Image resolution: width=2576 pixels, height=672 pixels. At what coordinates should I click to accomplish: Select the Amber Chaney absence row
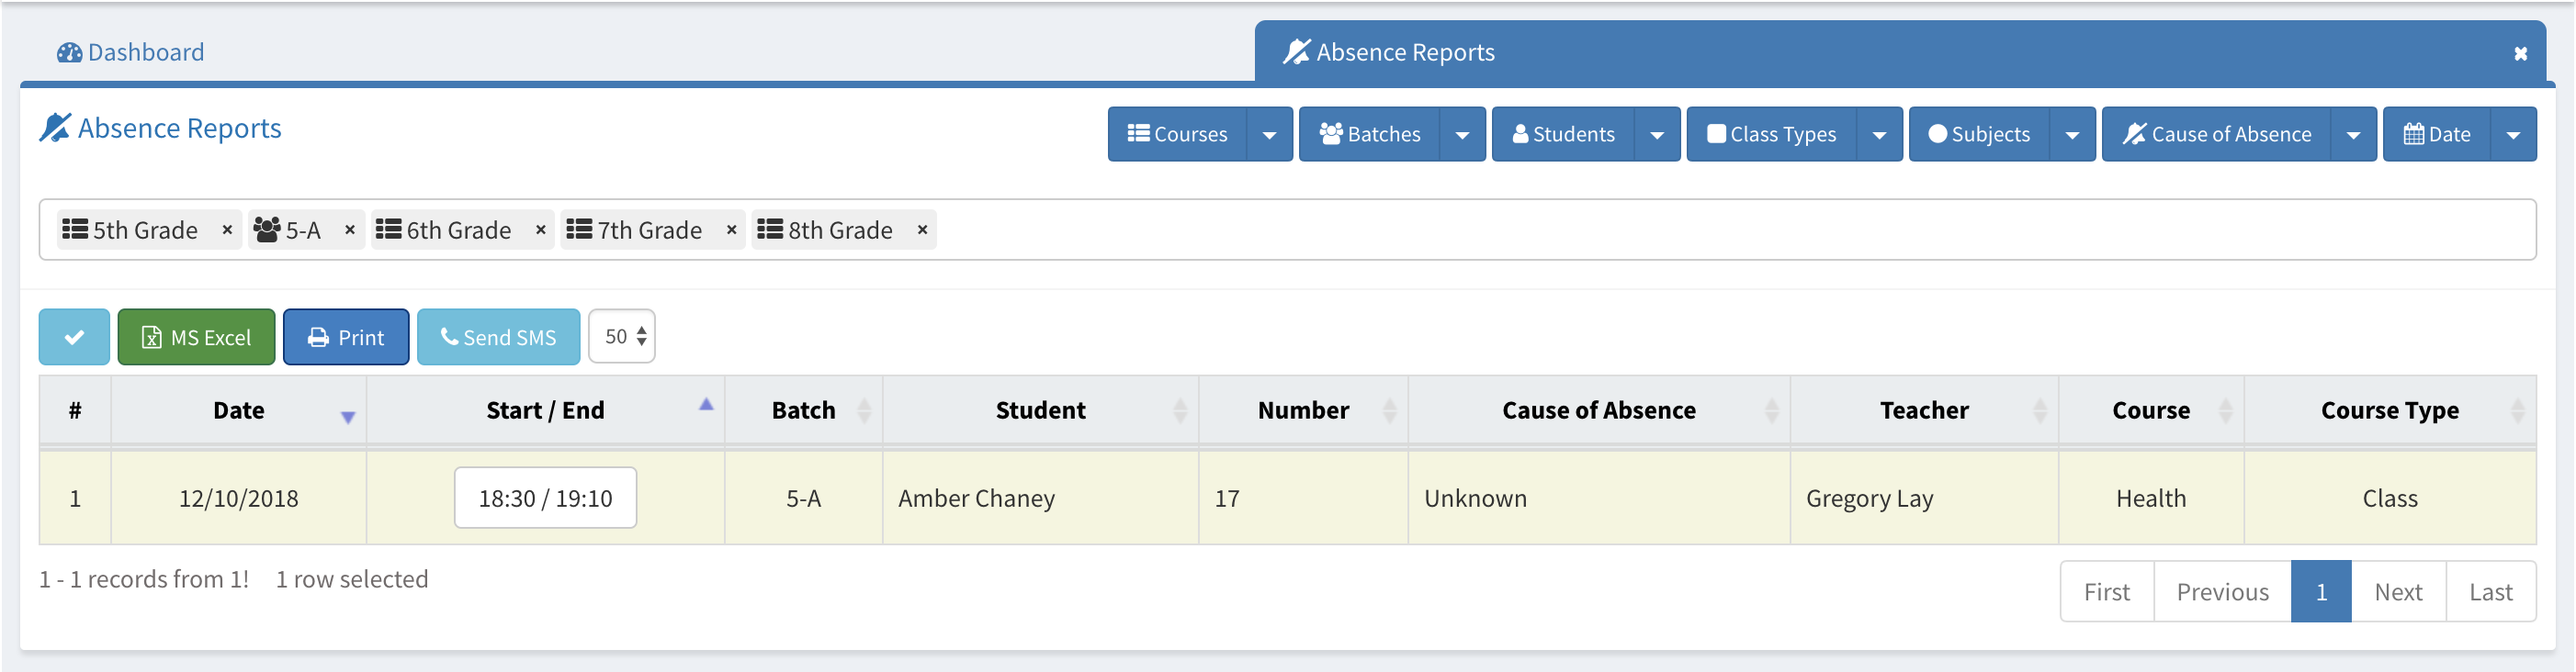(x=976, y=498)
